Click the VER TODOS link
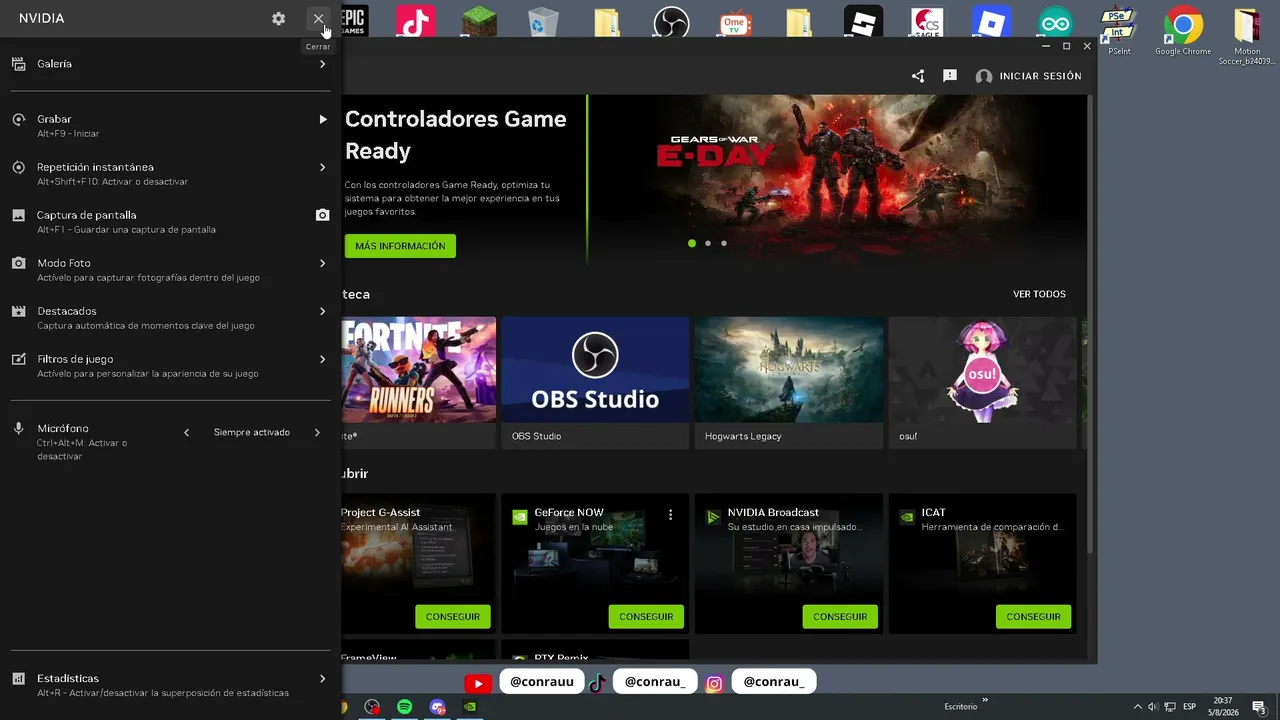The height and width of the screenshot is (720, 1280). pyautogui.click(x=1039, y=294)
